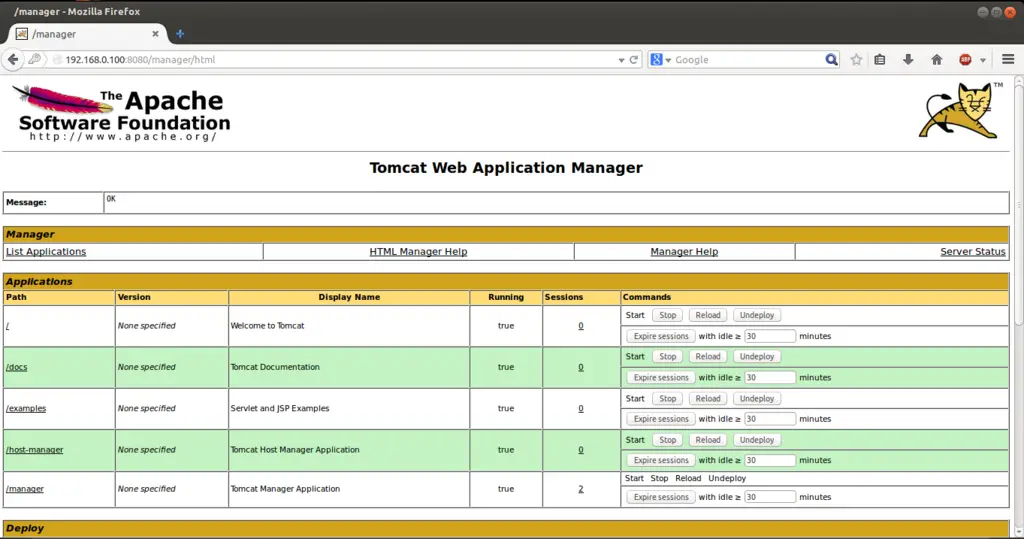View sessions count for root application

(581, 325)
